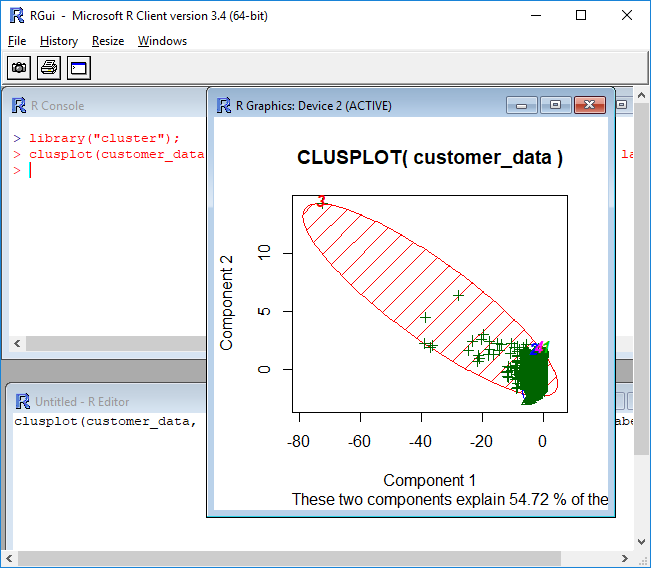Click the R Console maximize button behind plot
Viewport: 651px width, 568px height.
(x=622, y=105)
